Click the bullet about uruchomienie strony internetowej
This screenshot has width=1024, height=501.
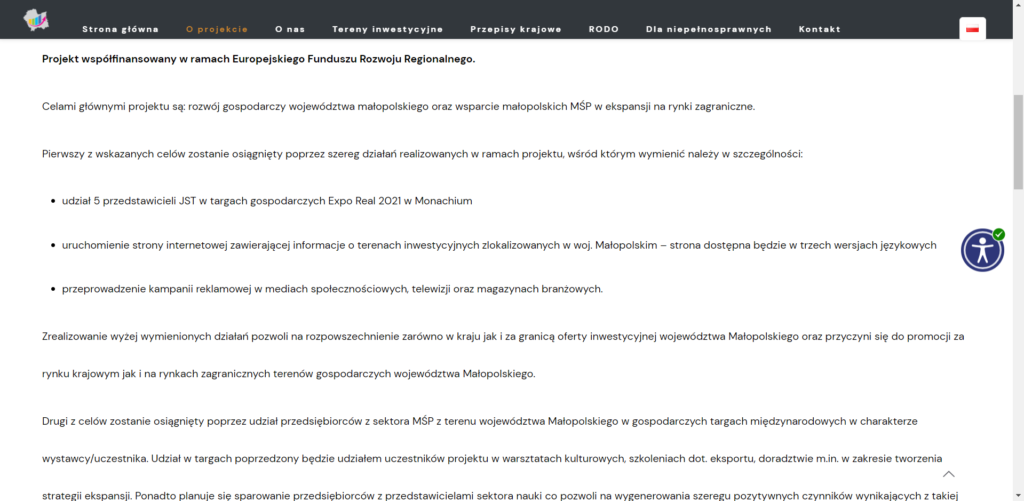499,246
